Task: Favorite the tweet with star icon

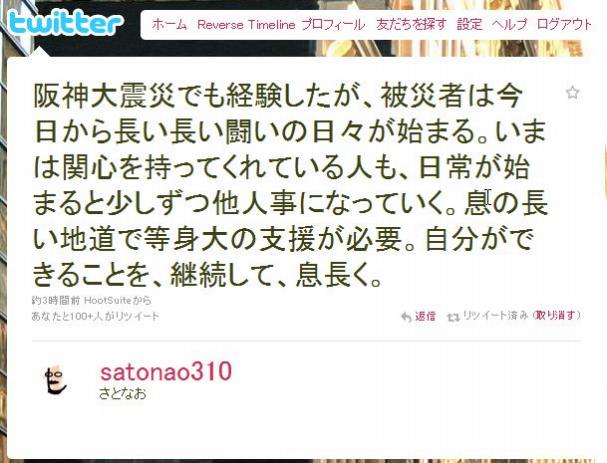Action: (x=572, y=93)
